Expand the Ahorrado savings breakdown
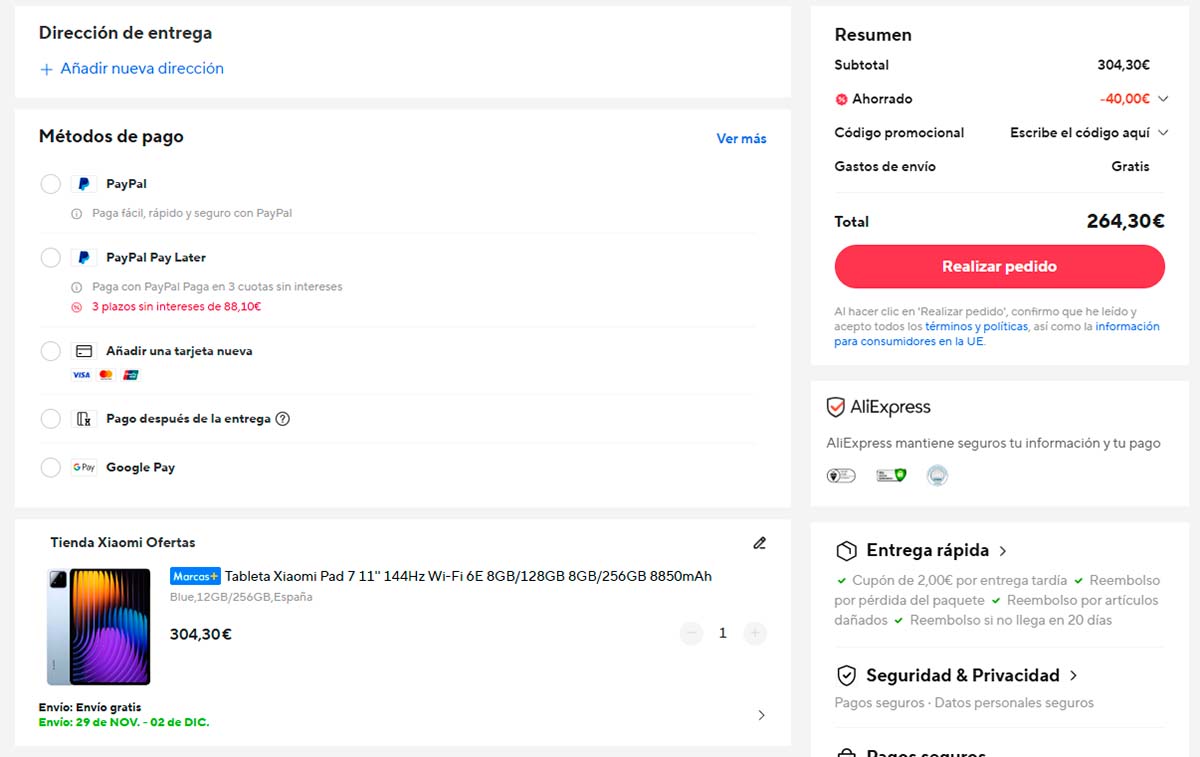Viewport: 1200px width, 757px height. pyautogui.click(x=1162, y=98)
